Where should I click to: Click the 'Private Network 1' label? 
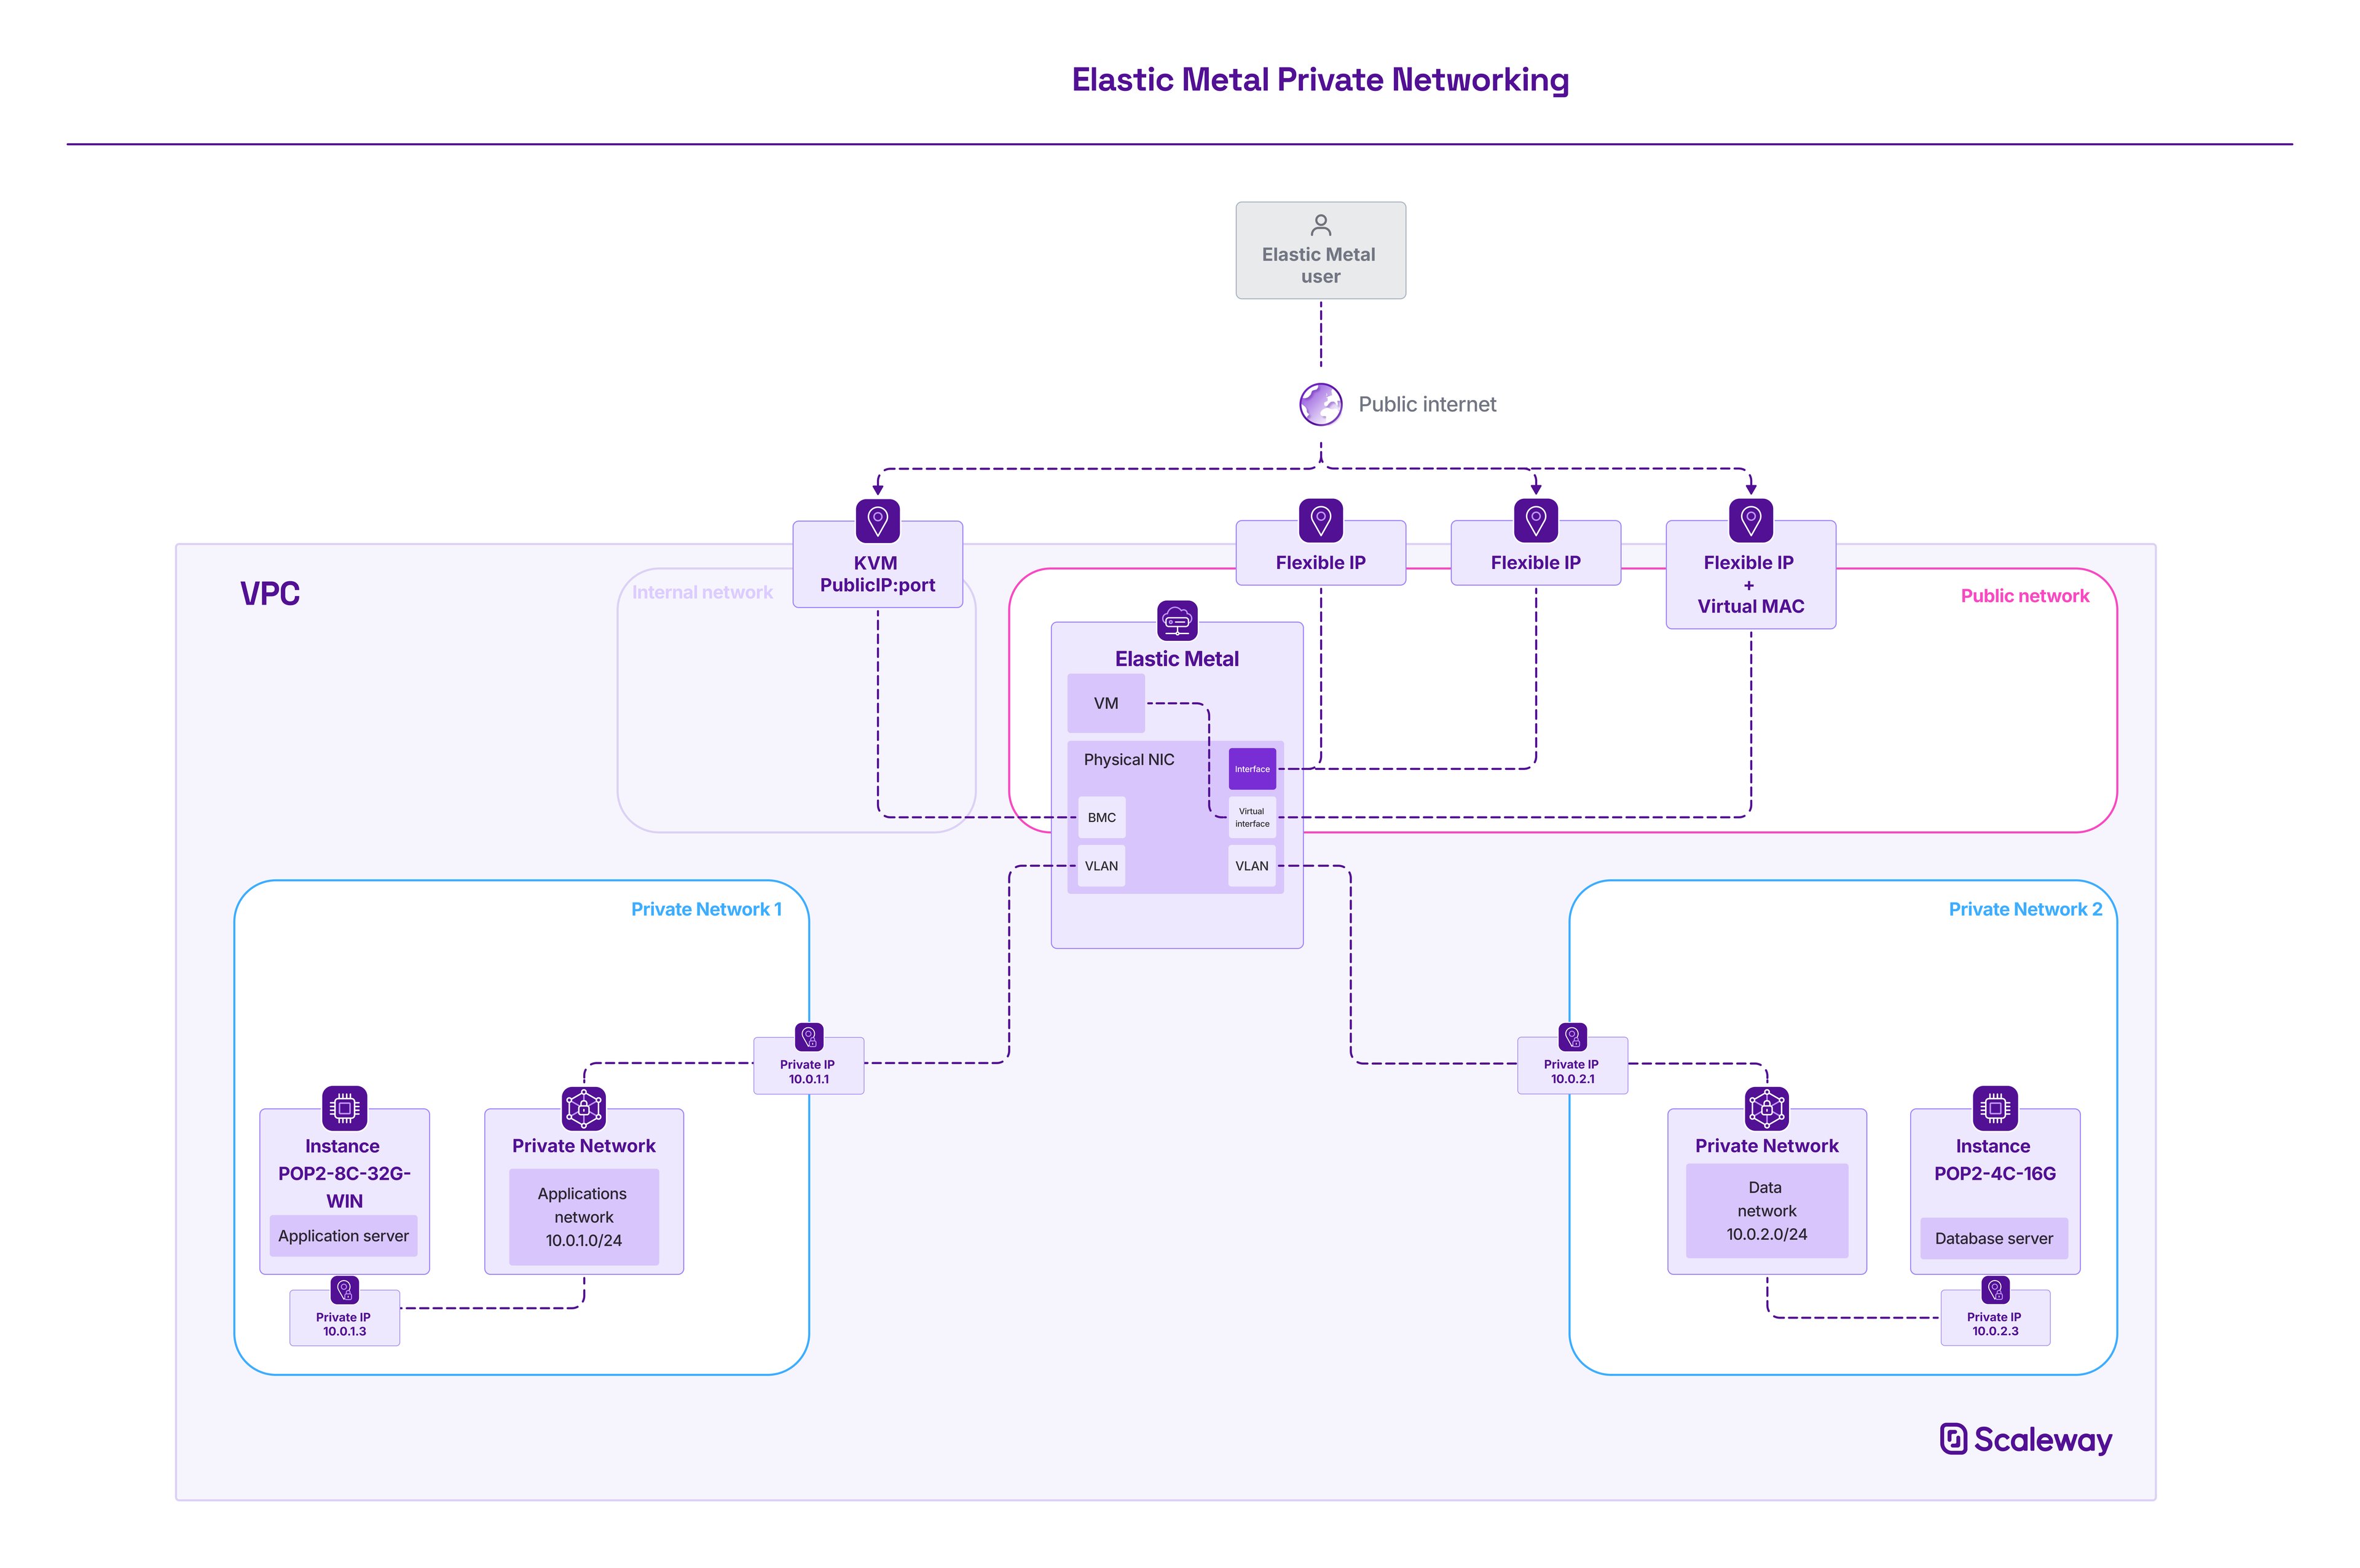[x=706, y=909]
